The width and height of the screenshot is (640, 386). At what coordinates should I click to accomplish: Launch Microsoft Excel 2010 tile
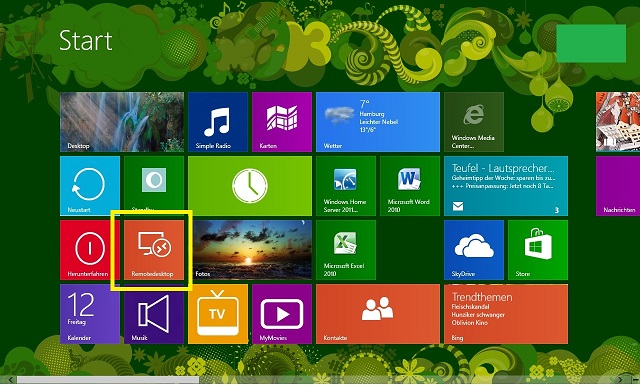[346, 250]
